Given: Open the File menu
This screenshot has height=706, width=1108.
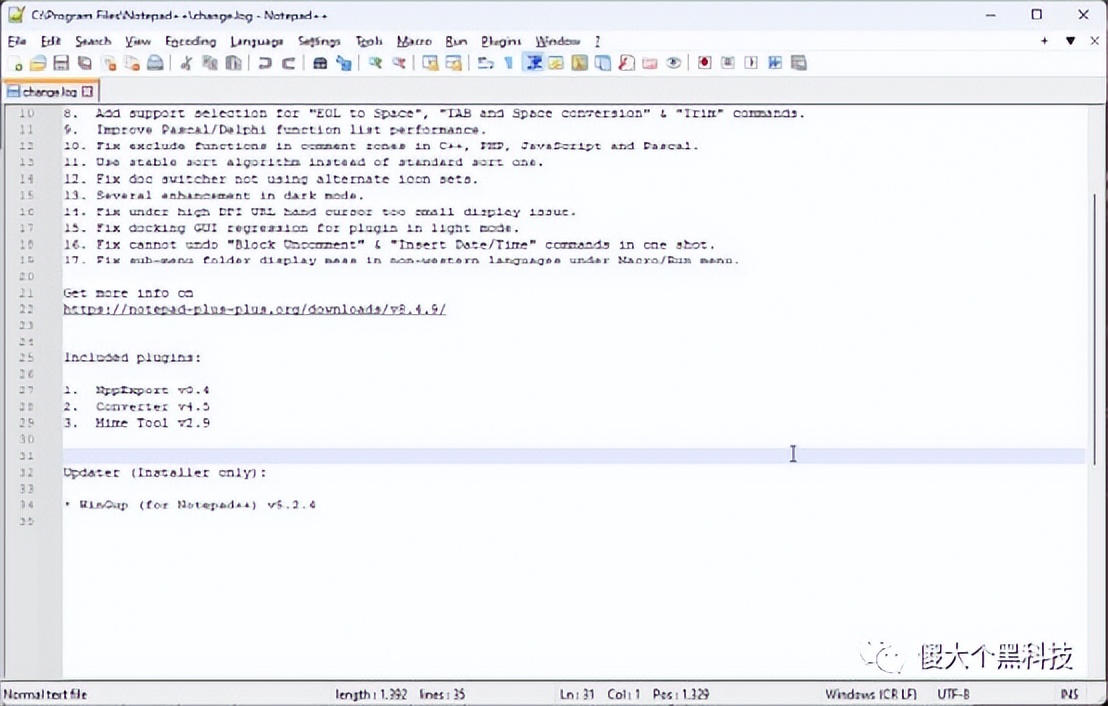Looking at the screenshot, I should (17, 41).
